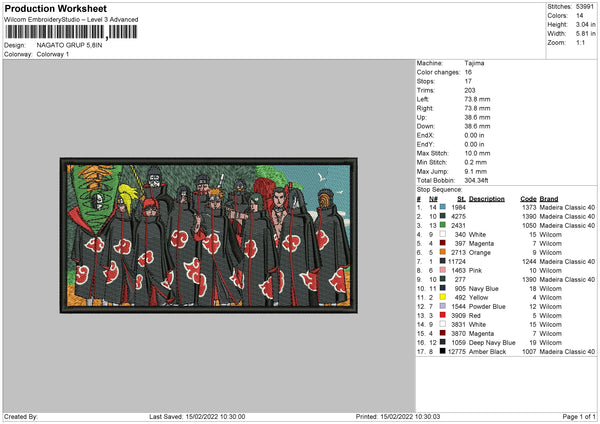Click the dark green swatch beside 4275 stitches
The image size is (600, 424).
[x=443, y=216]
